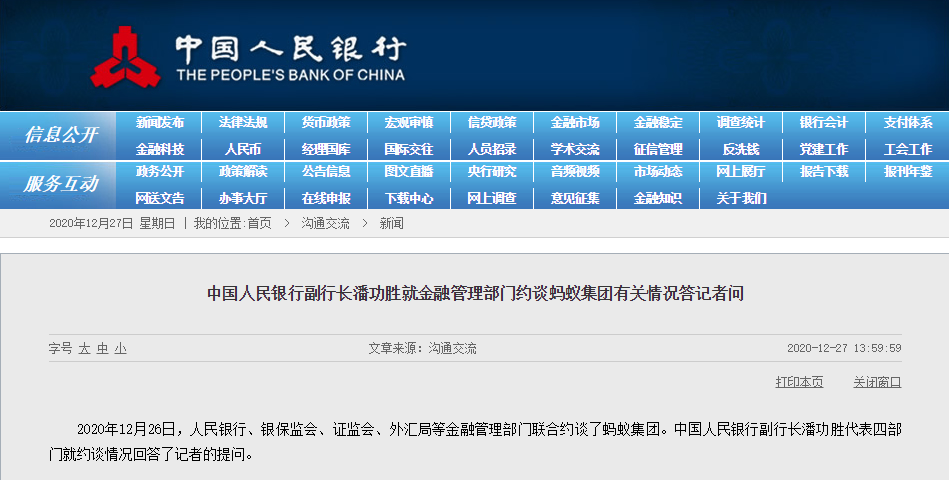Open 征信管理 section
Screen dimensions: 949x480
[658, 149]
